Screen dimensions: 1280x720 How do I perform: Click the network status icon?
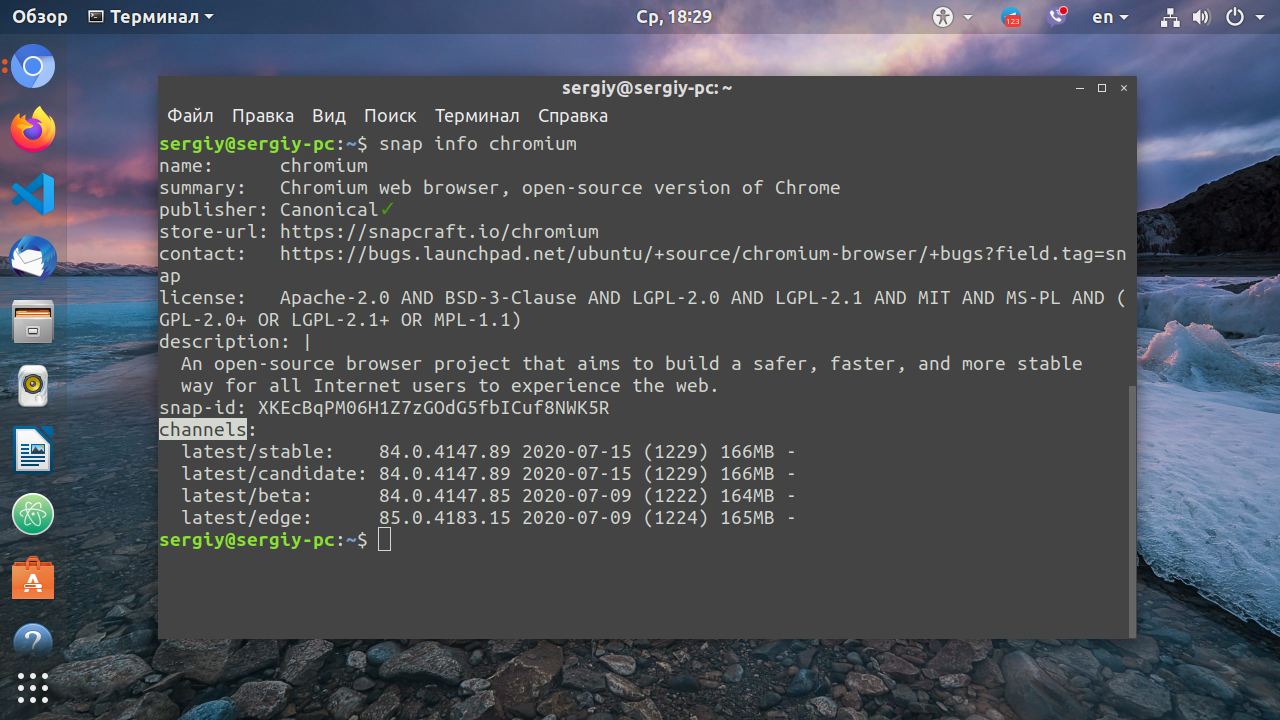[x=1170, y=17]
